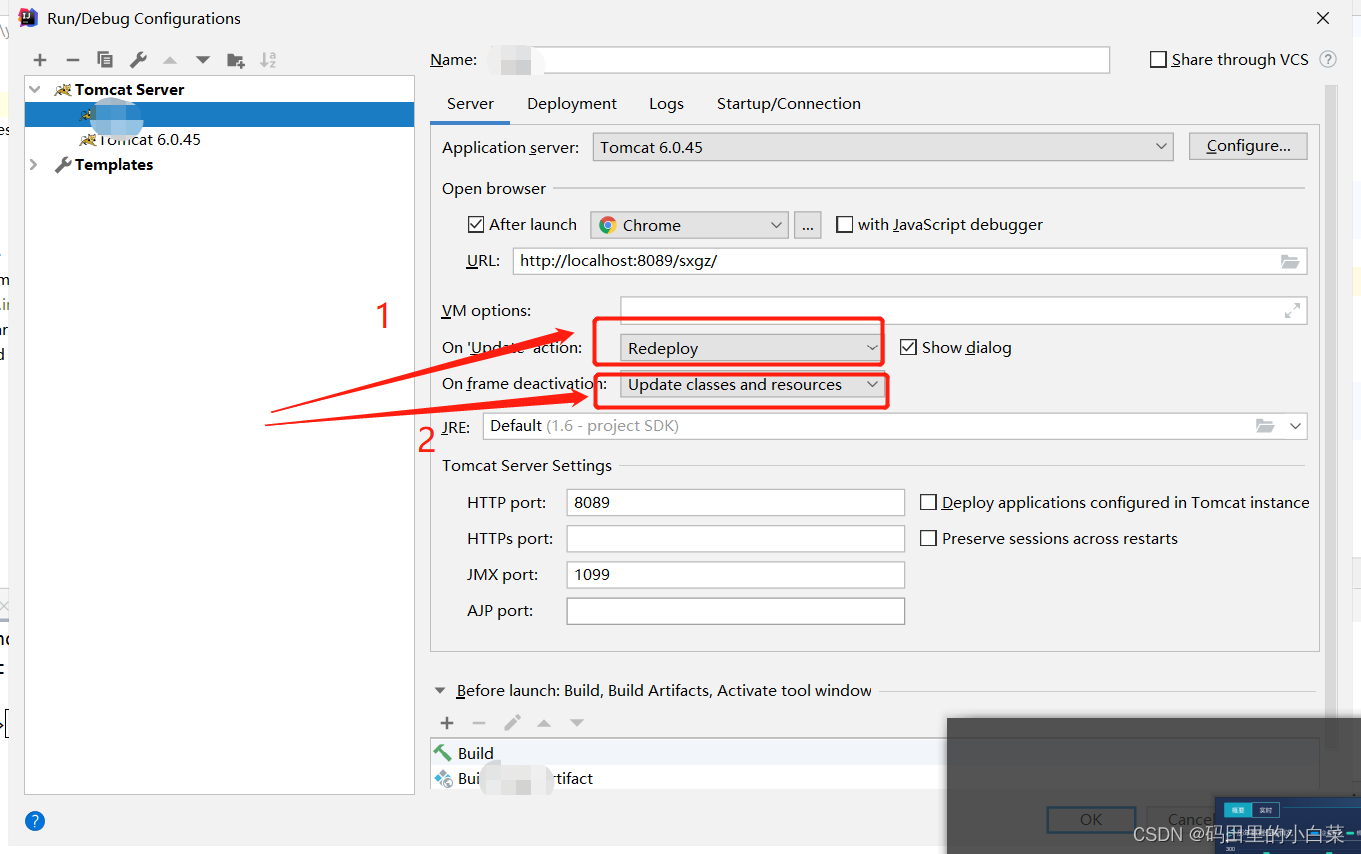The image size is (1361, 854).
Task: Open the help question mark icon
Action: [35, 821]
